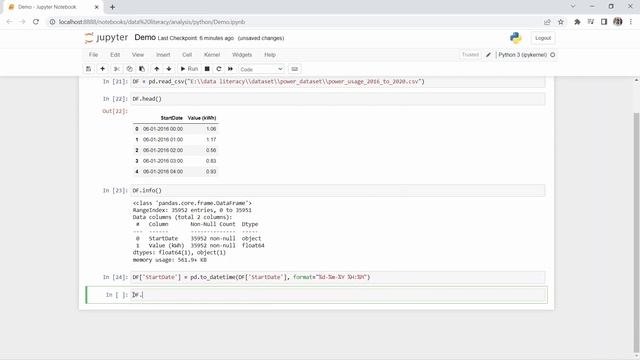Click the table cell 06-01-2016 04:00
This screenshot has width=640, height=360.
163,171
